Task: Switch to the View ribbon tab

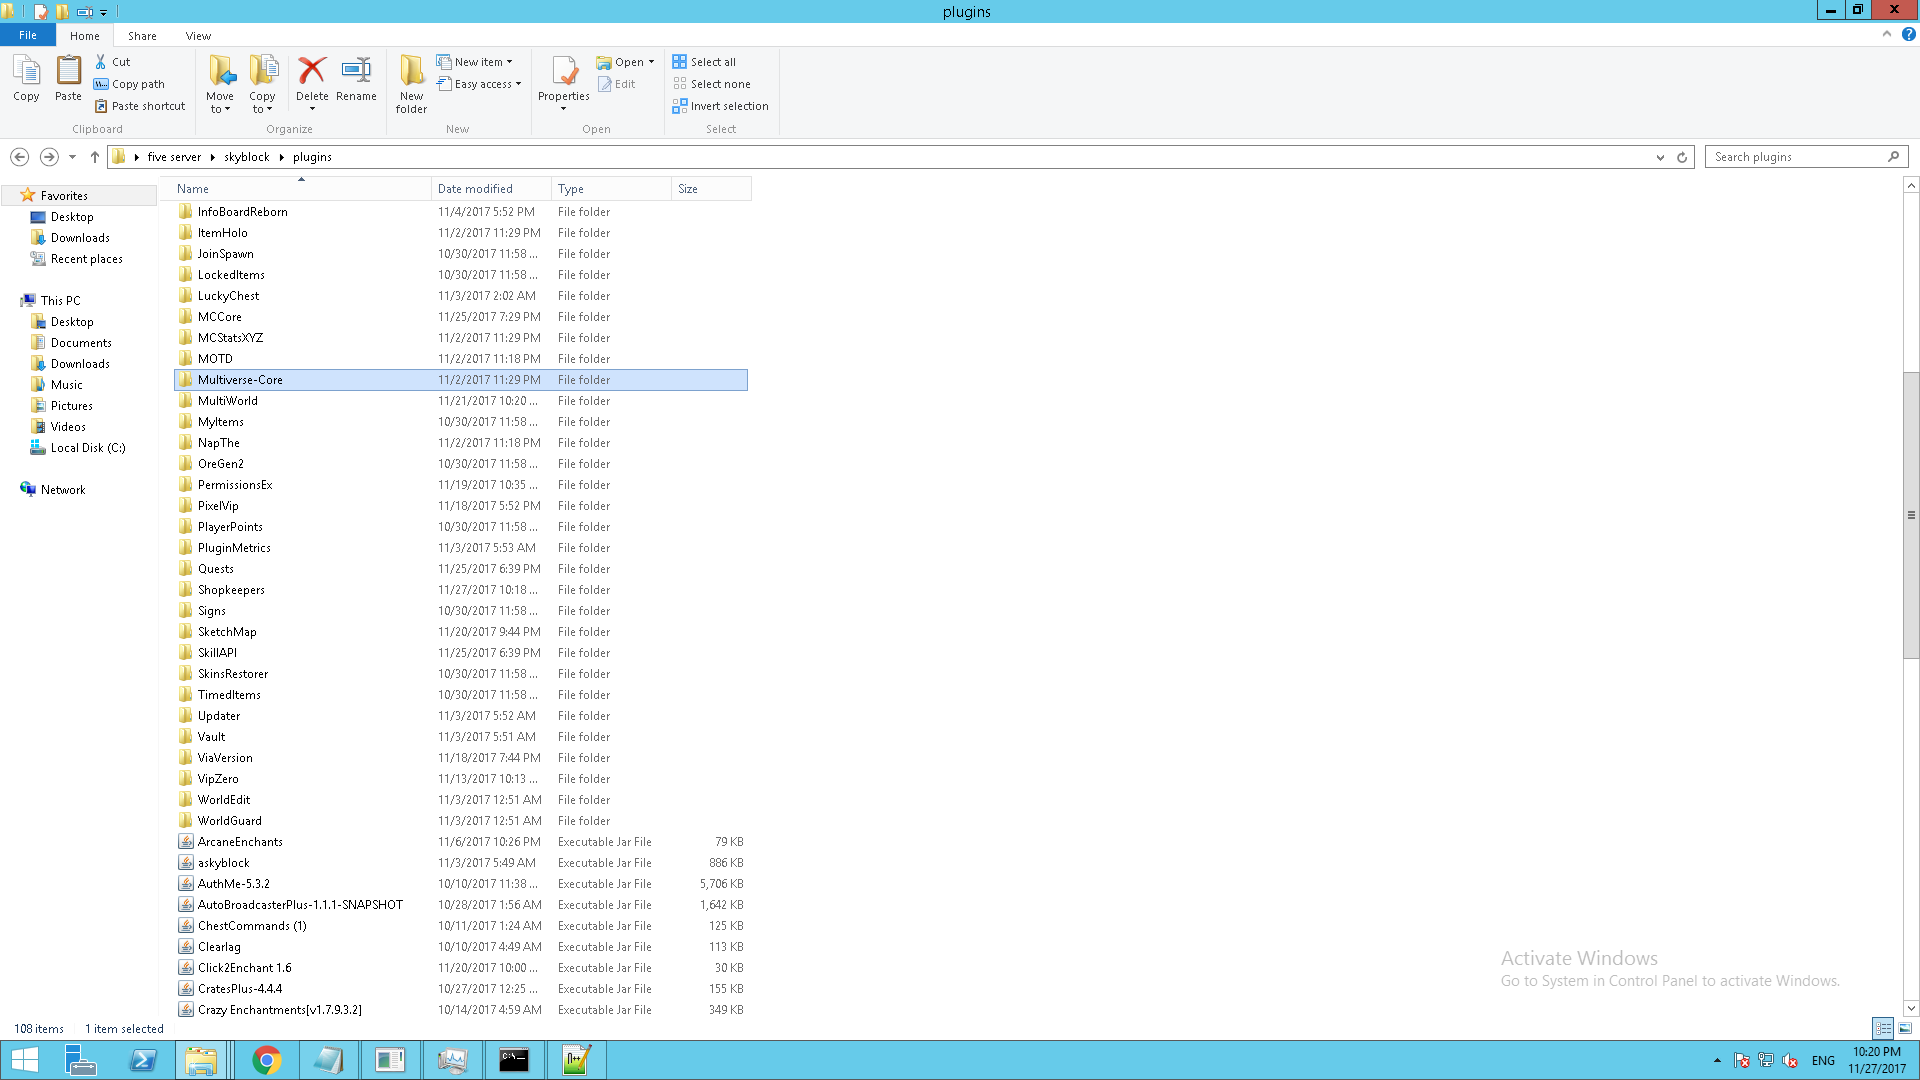Action: tap(198, 36)
